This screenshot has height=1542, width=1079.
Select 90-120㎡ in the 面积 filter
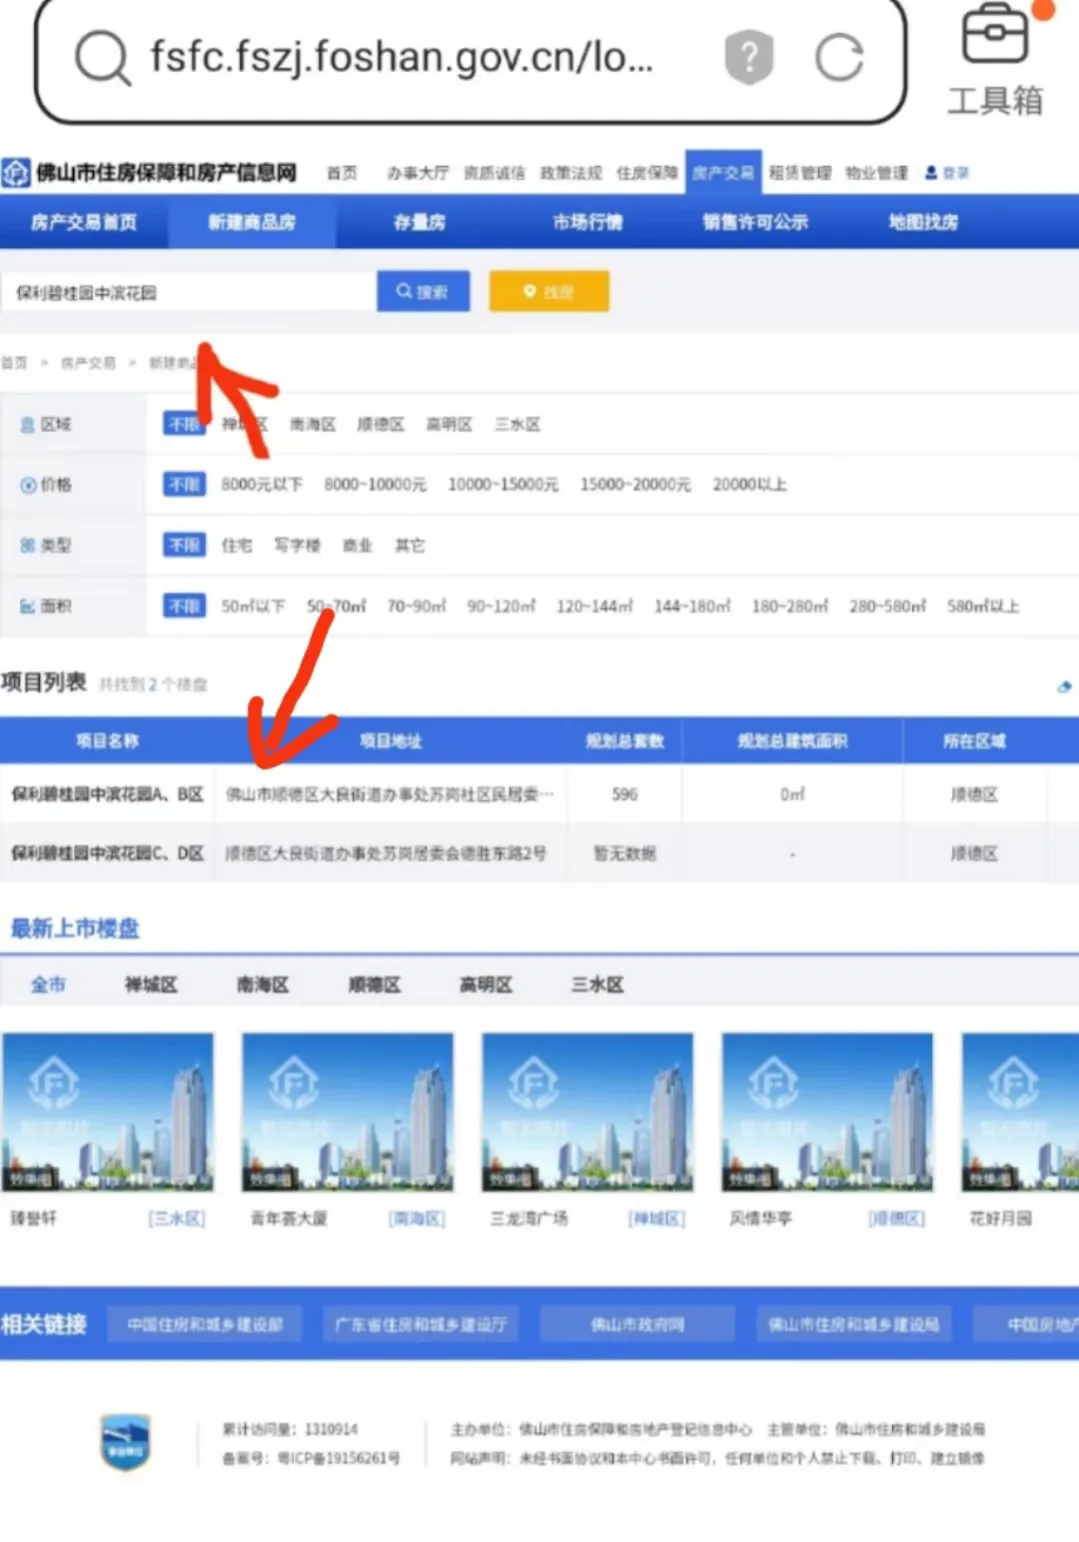tap(501, 606)
